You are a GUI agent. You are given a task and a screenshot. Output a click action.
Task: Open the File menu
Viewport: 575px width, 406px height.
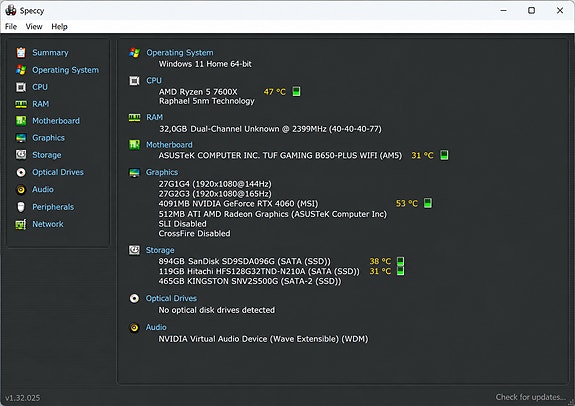tap(11, 26)
